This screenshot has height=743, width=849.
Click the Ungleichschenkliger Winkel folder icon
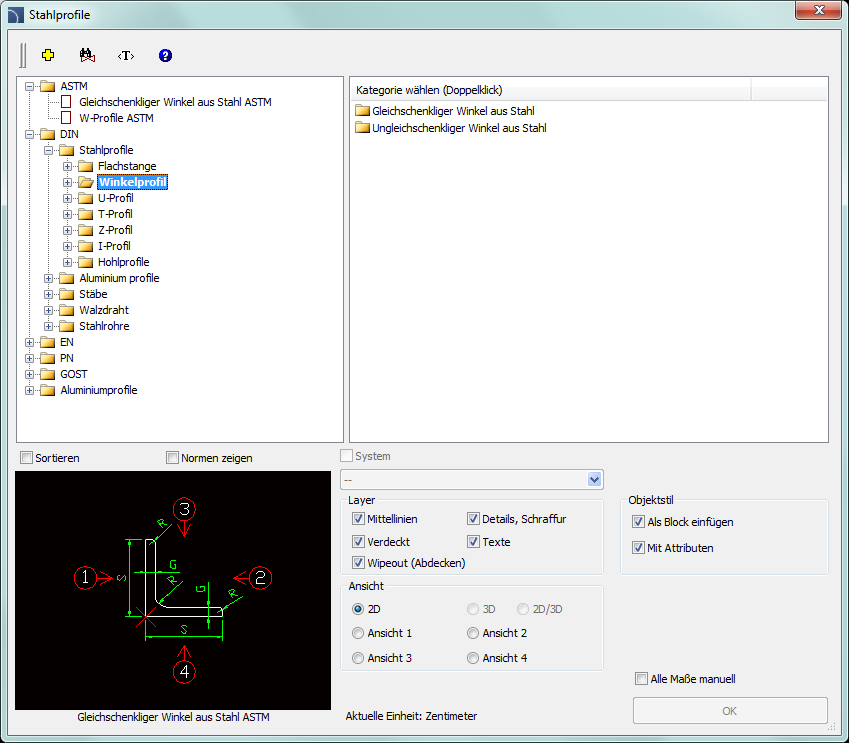pyautogui.click(x=362, y=128)
